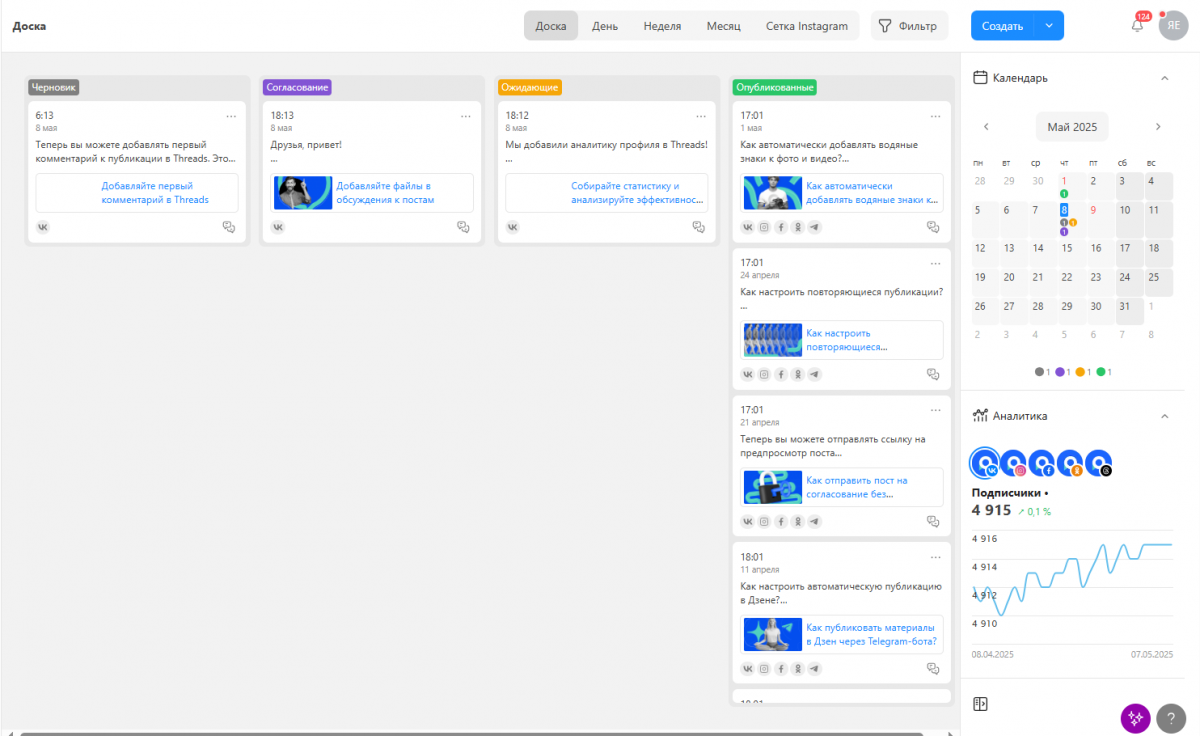Select the Threads account analytics avatar
The height and width of the screenshot is (736, 1200).
[x=1099, y=462]
